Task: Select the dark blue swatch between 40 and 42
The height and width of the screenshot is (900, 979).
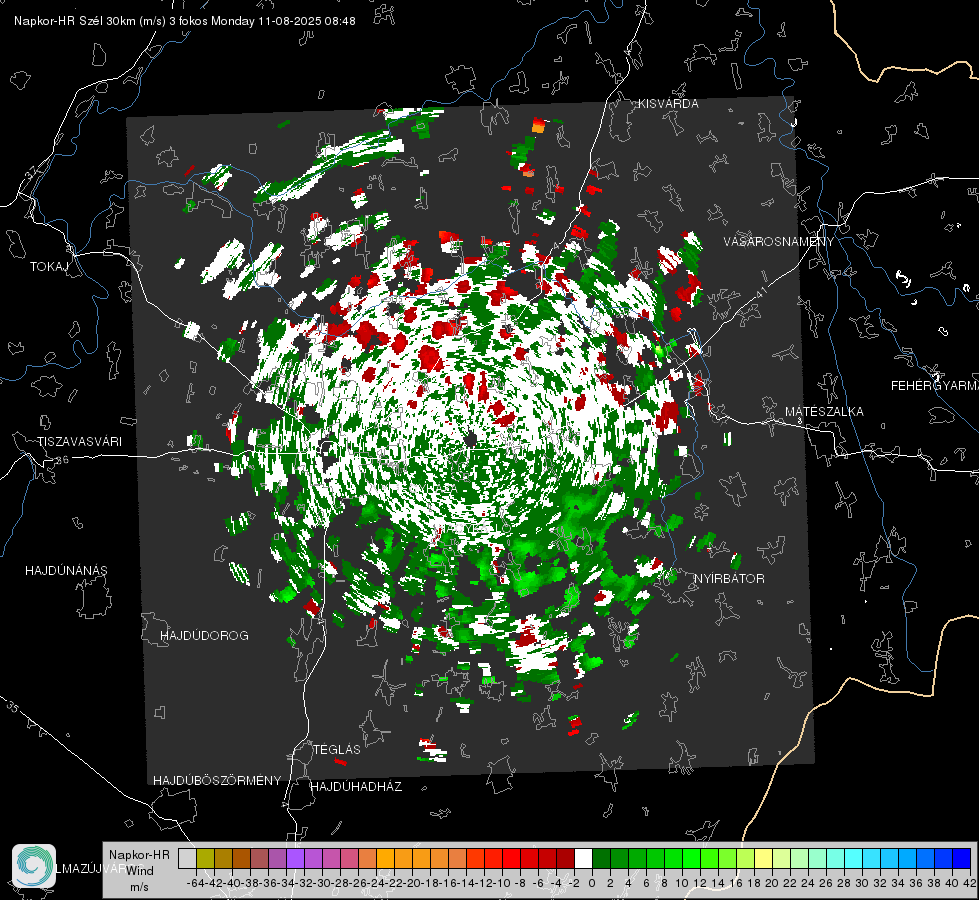Action: pyautogui.click(x=962, y=858)
